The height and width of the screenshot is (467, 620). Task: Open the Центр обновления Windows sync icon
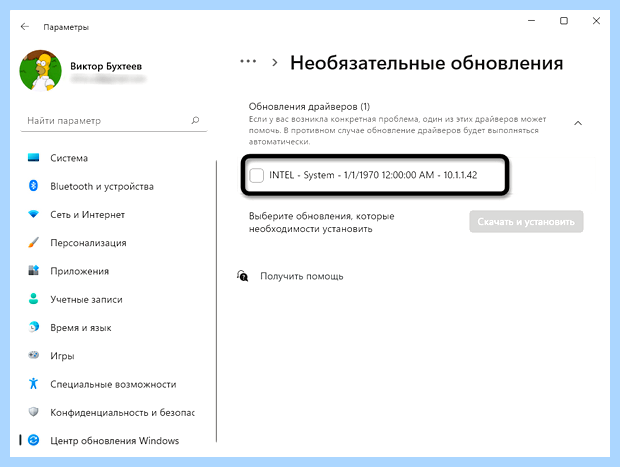coord(34,440)
